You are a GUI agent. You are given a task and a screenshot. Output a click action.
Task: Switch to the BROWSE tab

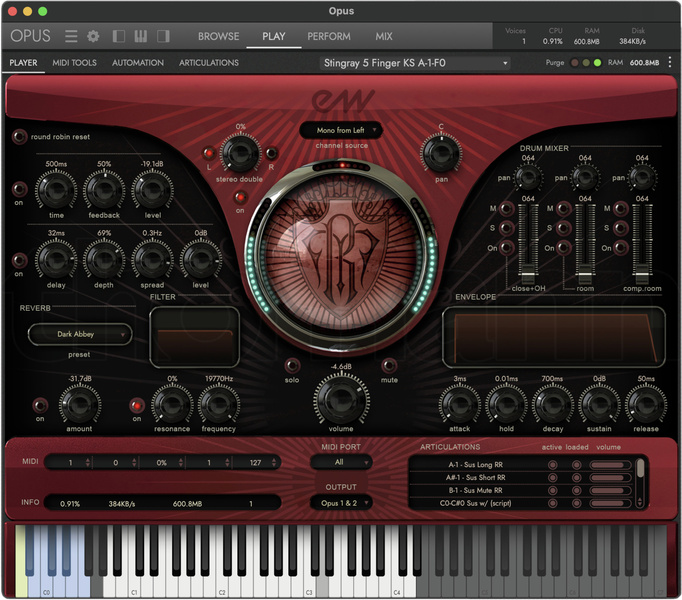[218, 36]
